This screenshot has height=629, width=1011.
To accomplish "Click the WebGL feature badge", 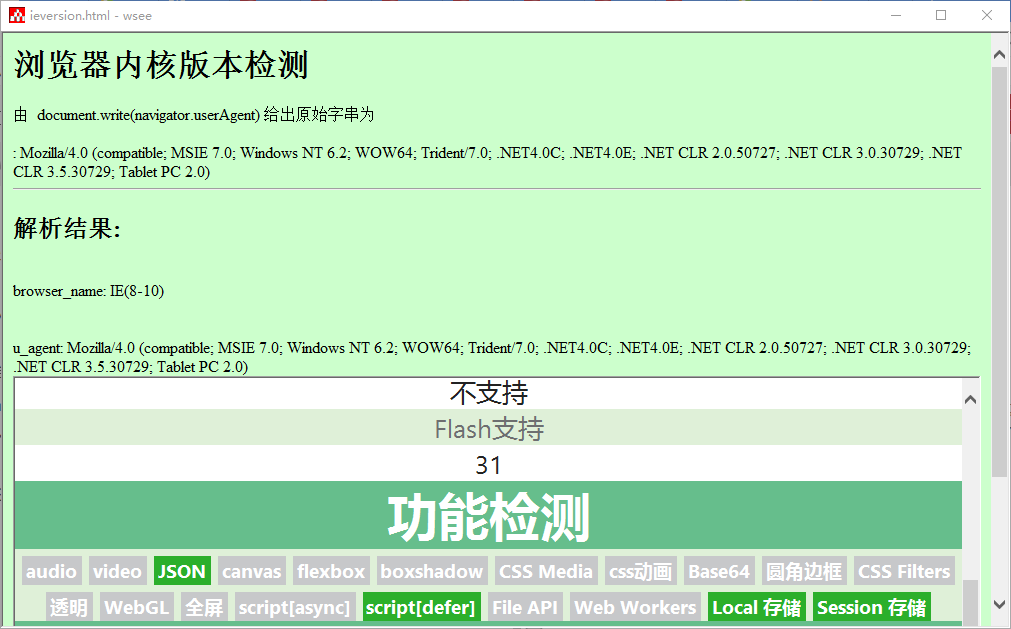I will [x=136, y=606].
